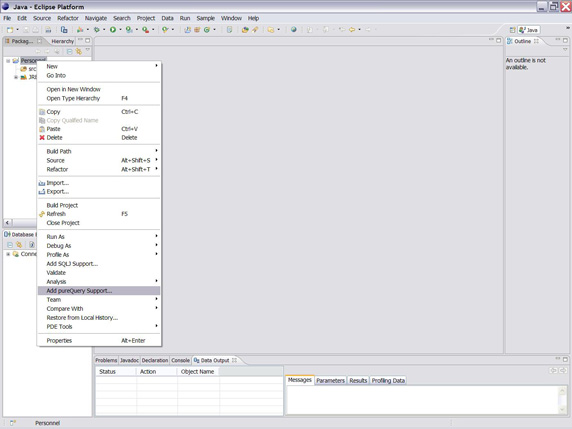Click the New Java Class green icon
The width and height of the screenshot is (572, 429).
coord(207,30)
